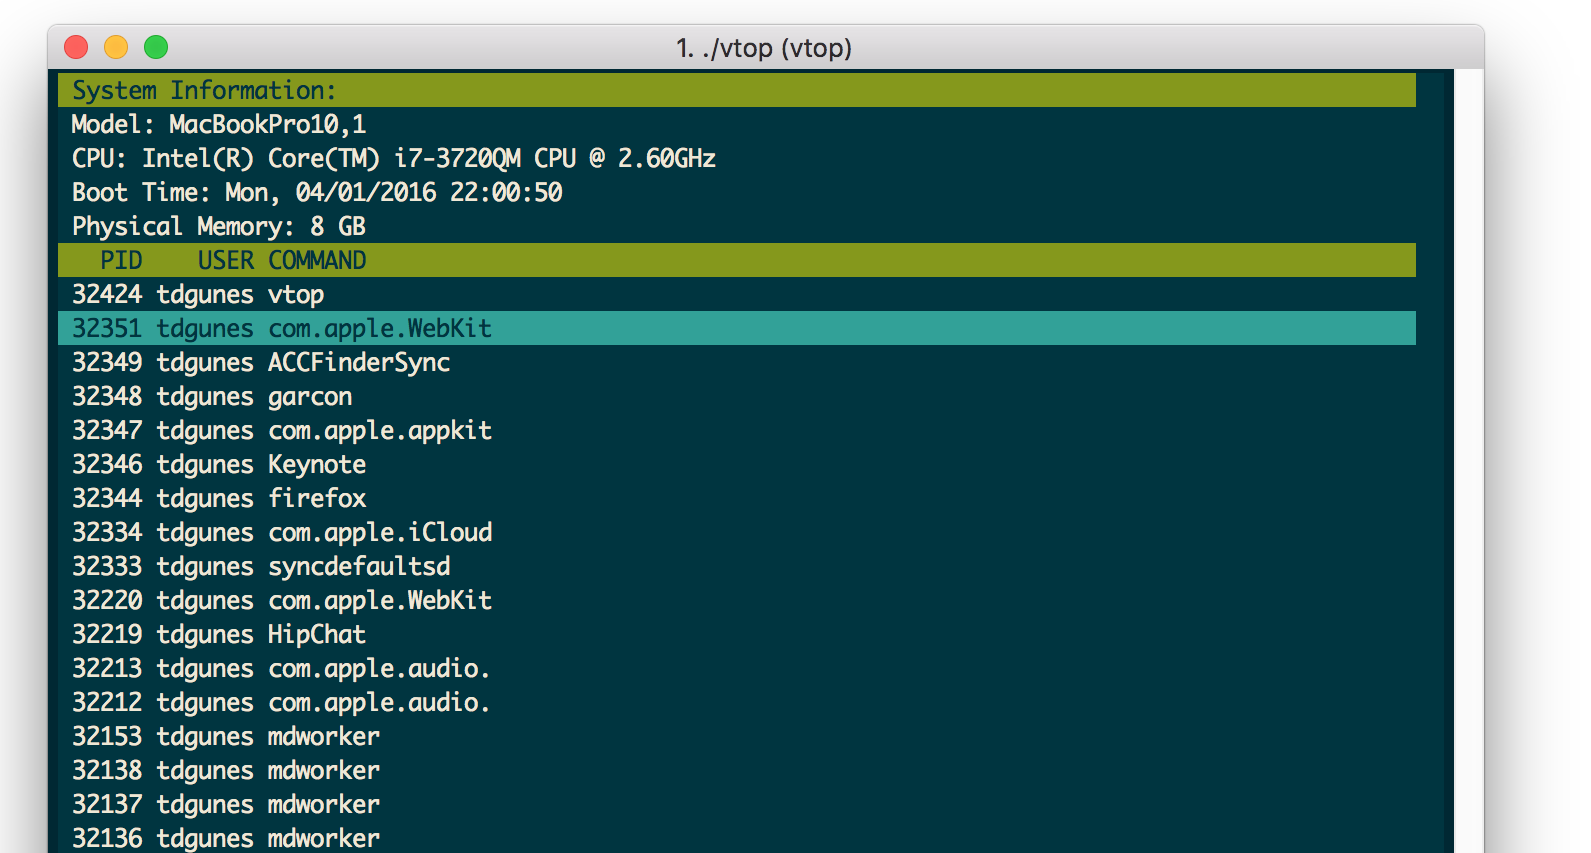Screen dimensions: 1591x853
Task: Click the PID column header
Action: point(121,260)
